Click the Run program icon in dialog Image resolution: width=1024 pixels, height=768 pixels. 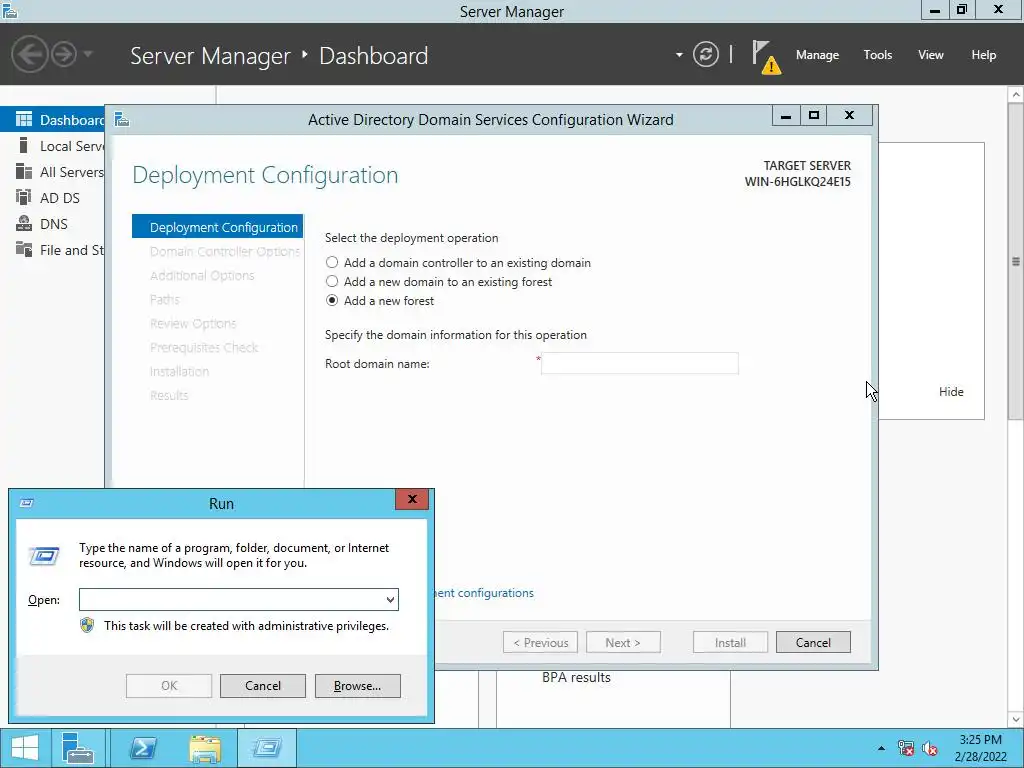pos(44,556)
